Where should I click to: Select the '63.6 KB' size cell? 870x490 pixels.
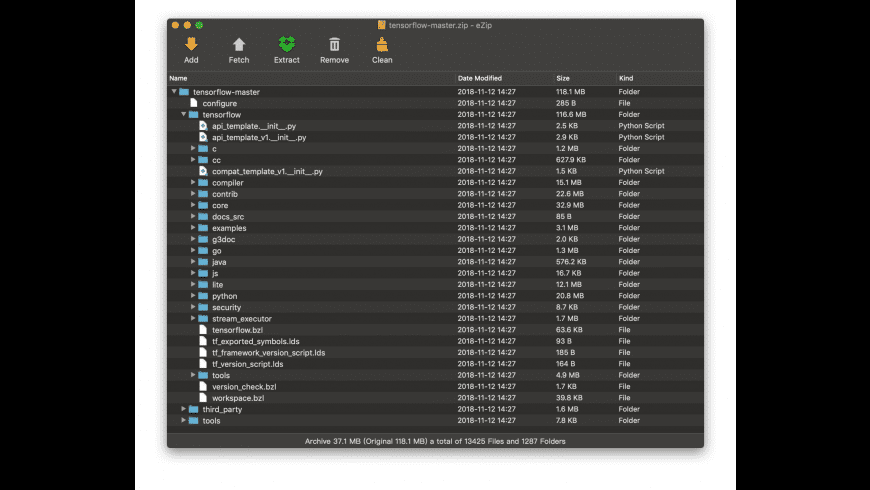(x=569, y=330)
